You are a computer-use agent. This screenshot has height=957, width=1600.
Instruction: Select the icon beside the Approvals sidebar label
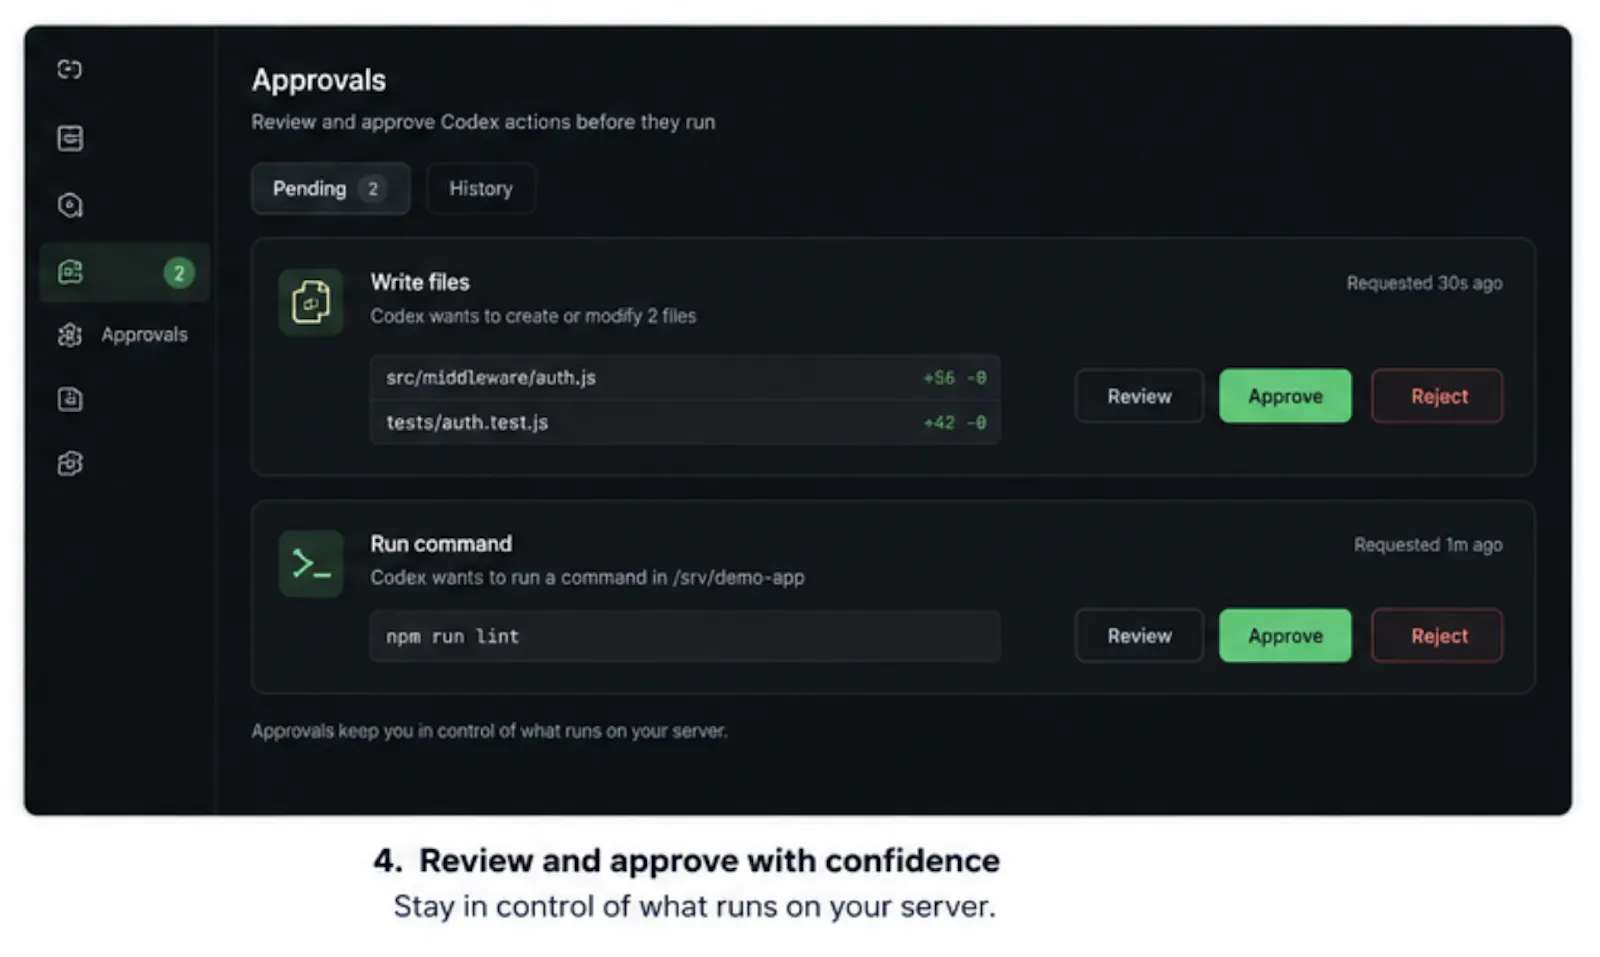click(x=69, y=335)
